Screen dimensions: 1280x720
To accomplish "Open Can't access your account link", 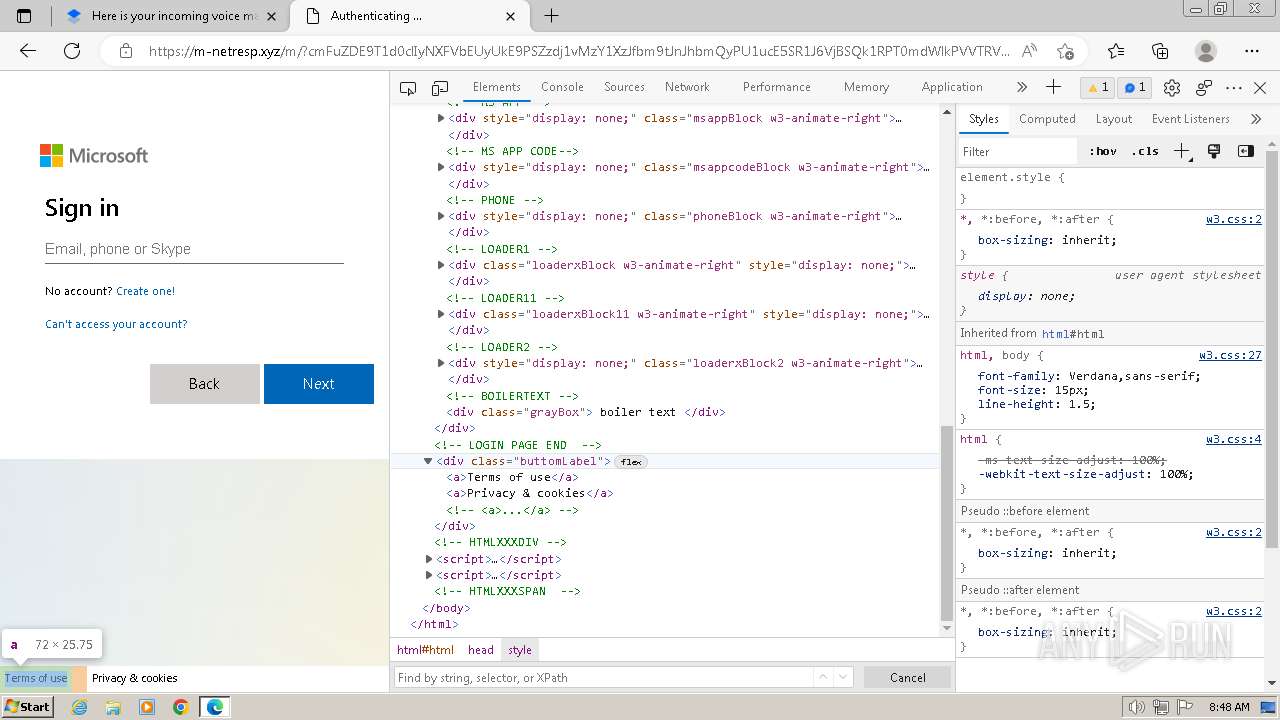I will 116,324.
